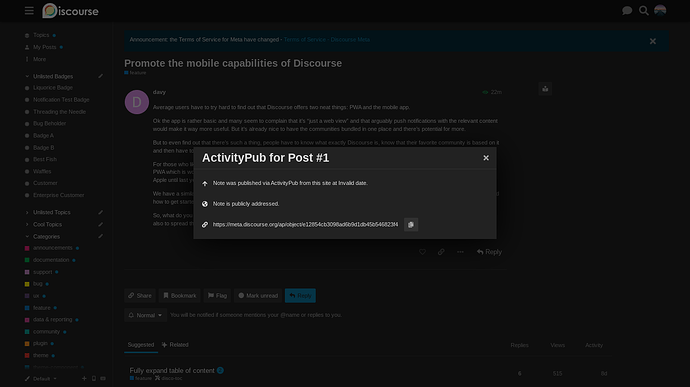The height and width of the screenshot is (387, 690).
Task: Flag this topic
Action: 217,296
